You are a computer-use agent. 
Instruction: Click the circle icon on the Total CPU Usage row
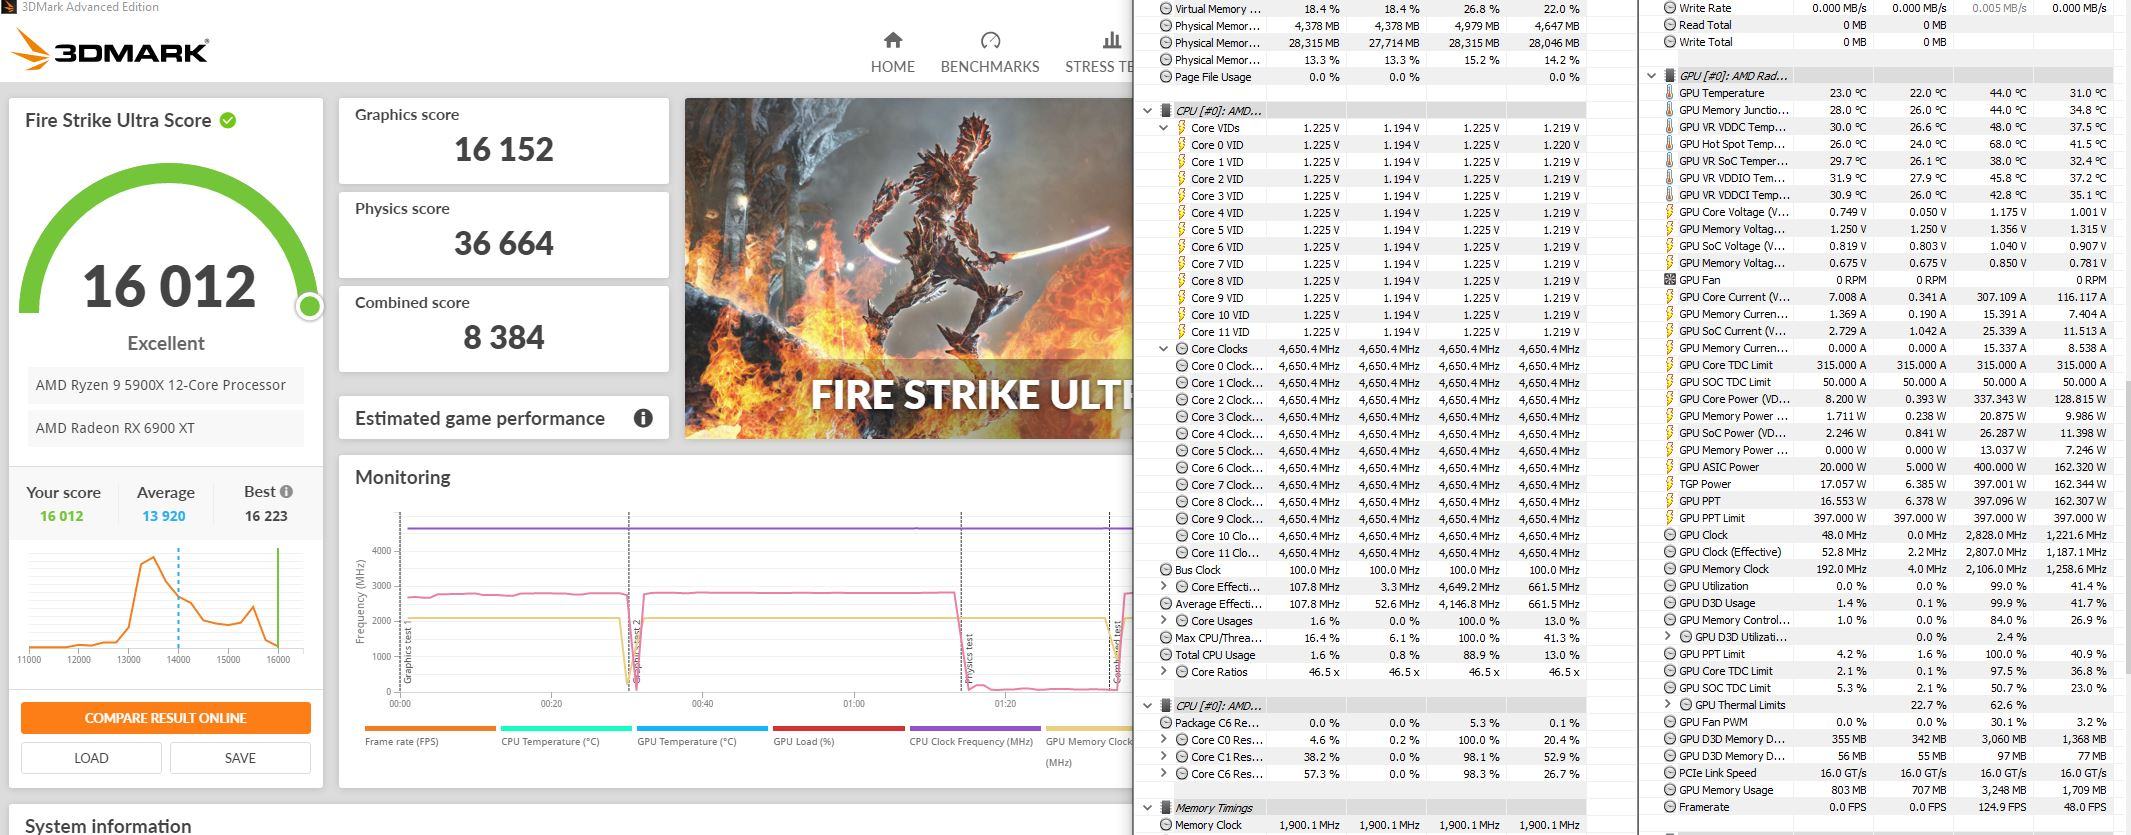tap(1165, 655)
